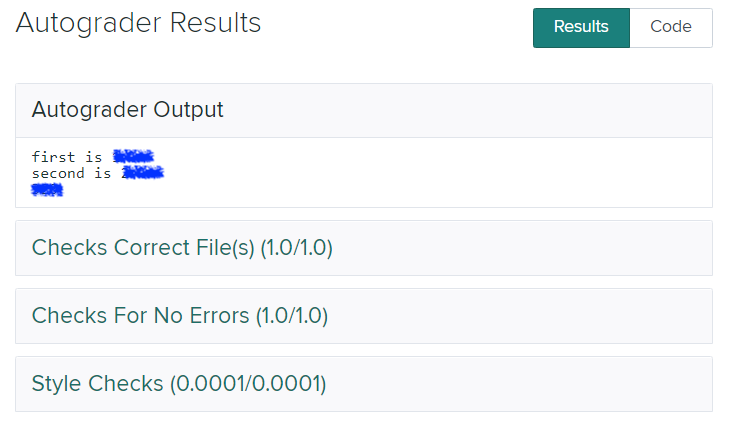737x436 pixels.
Task: Click the blue scribble after 'second is'
Action: click(x=143, y=173)
